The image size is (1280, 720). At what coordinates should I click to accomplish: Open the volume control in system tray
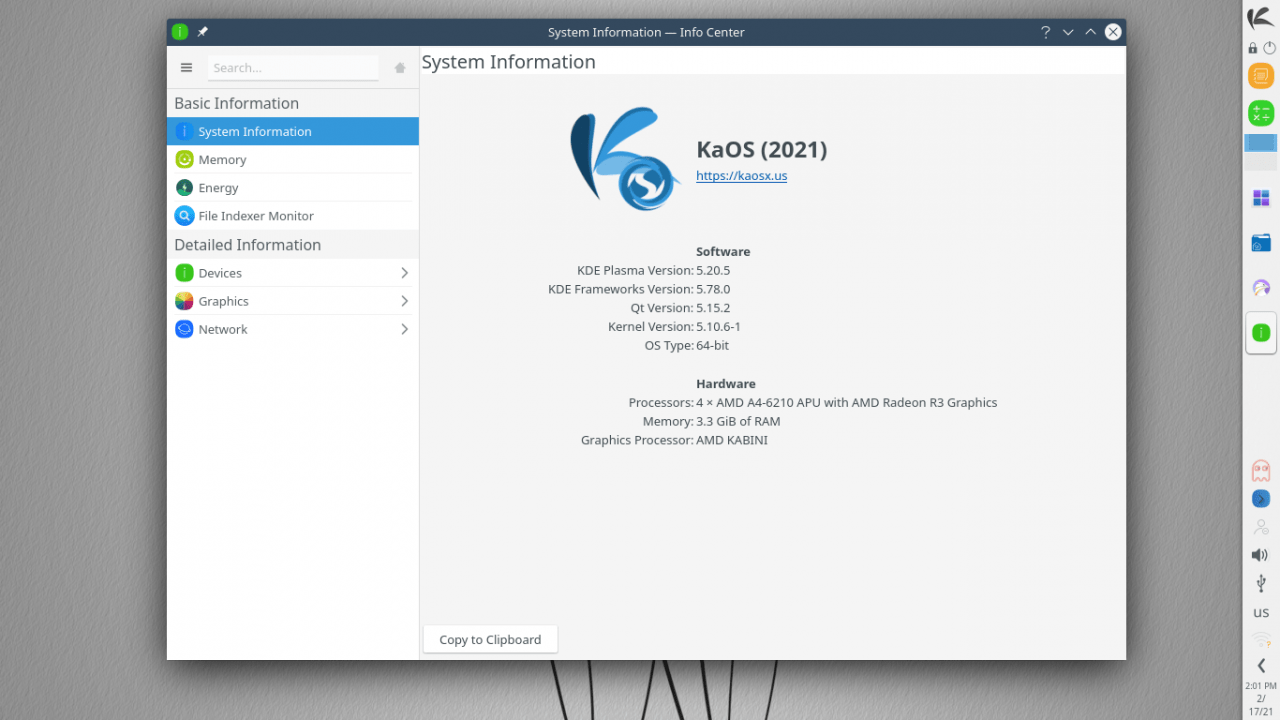[1260, 555]
